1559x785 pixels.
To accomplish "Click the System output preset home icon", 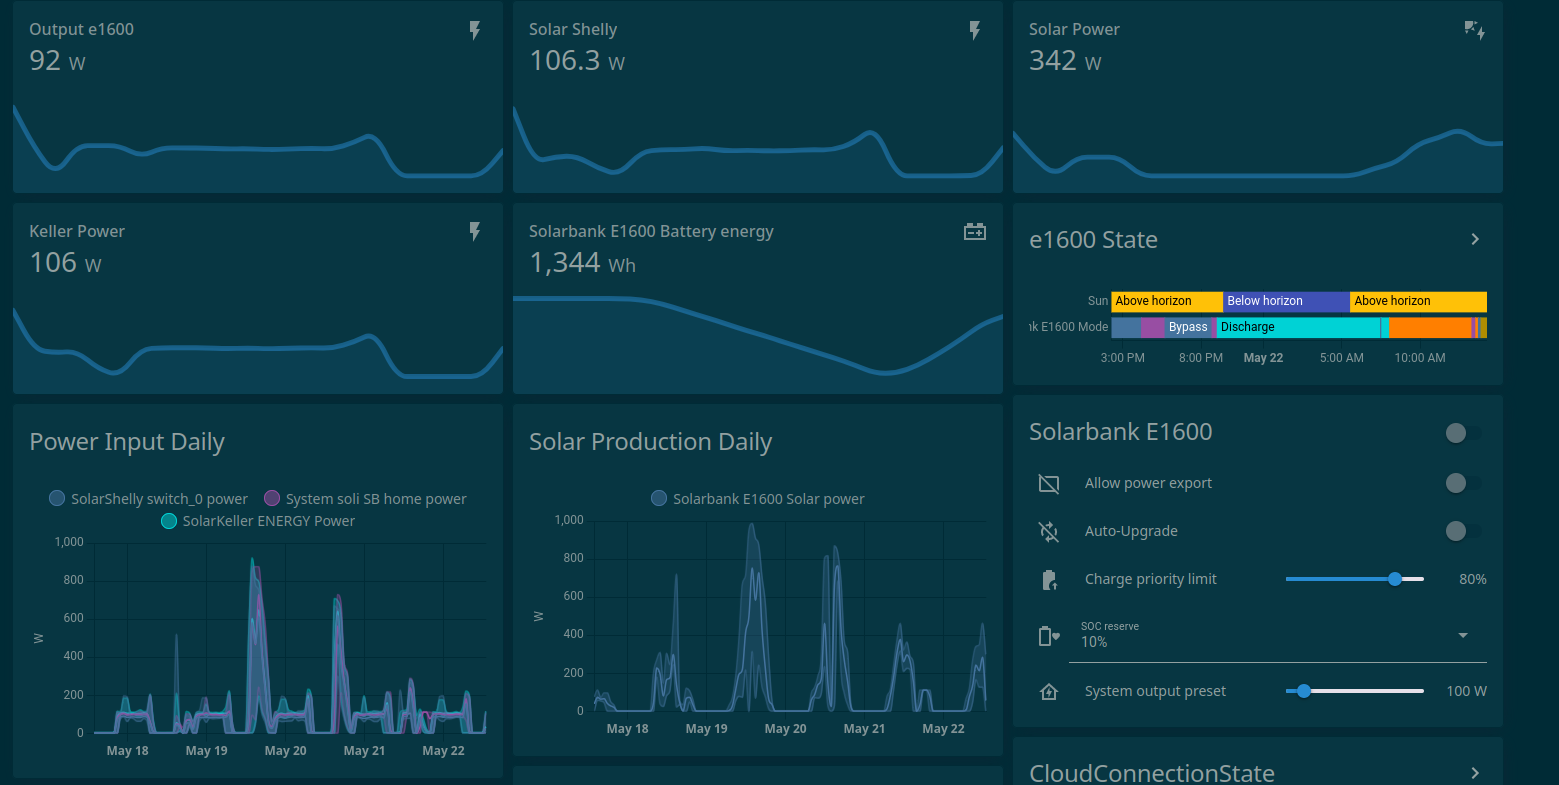I will coord(1049,692).
